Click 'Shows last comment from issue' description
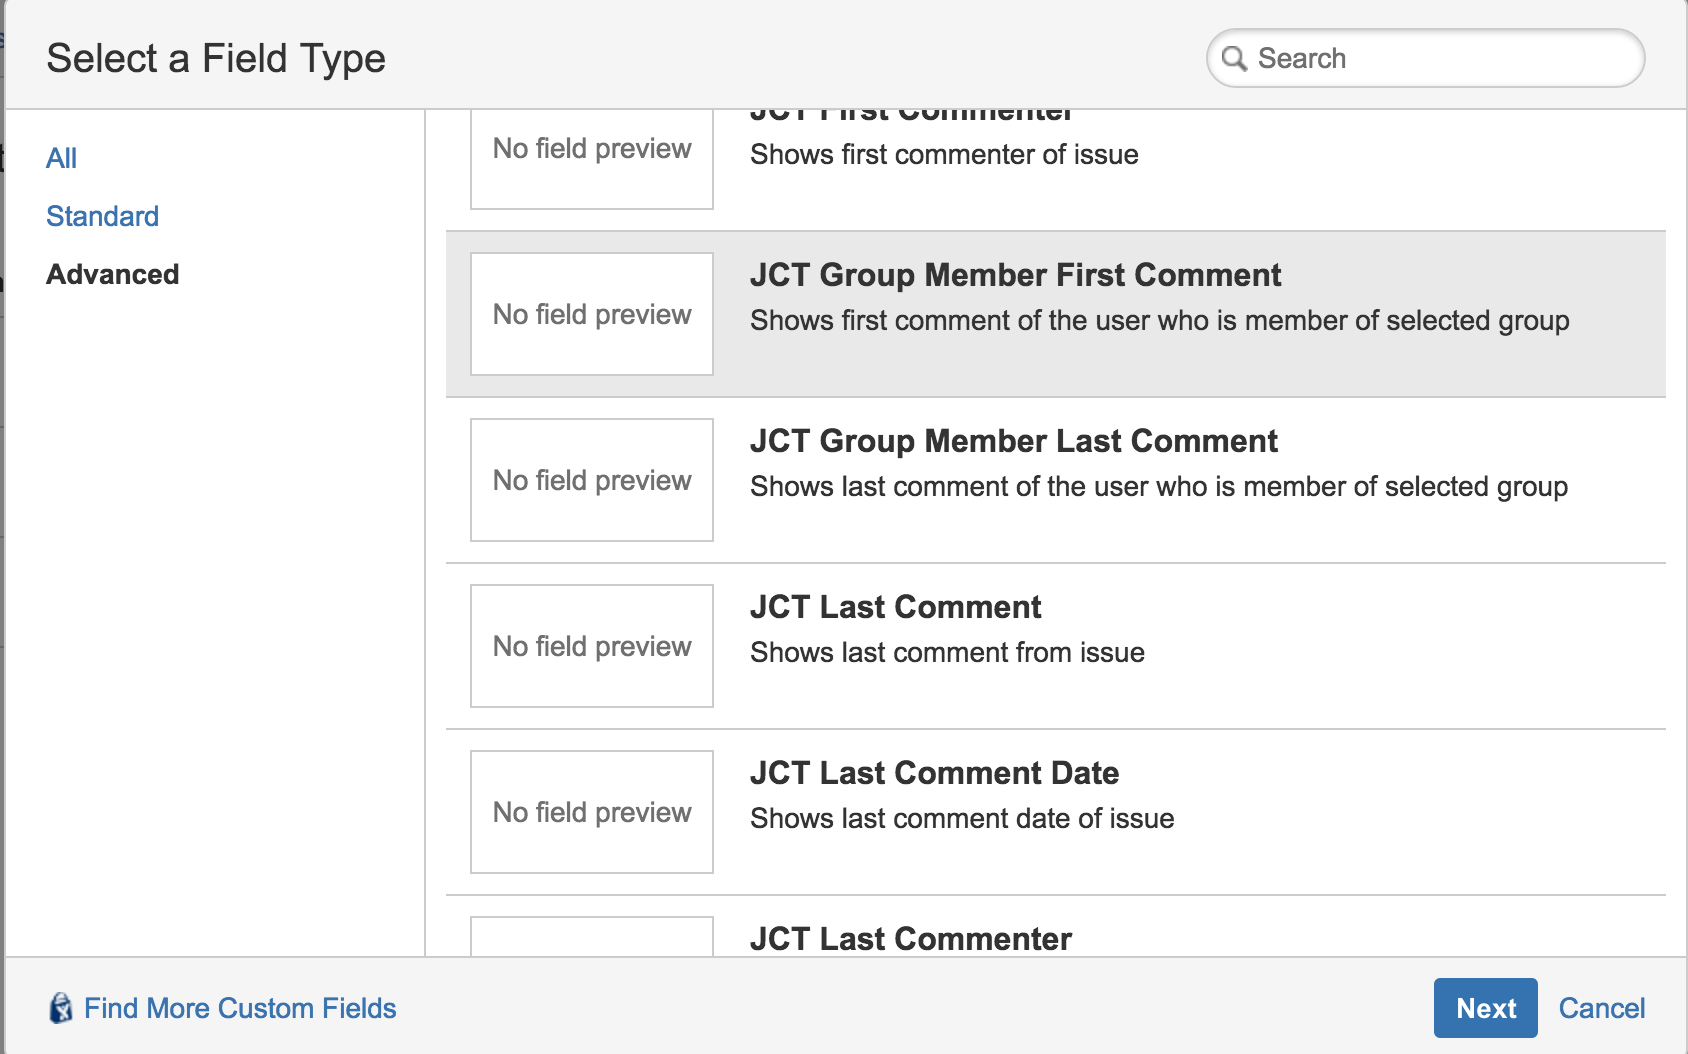The height and width of the screenshot is (1054, 1688). coord(947,652)
